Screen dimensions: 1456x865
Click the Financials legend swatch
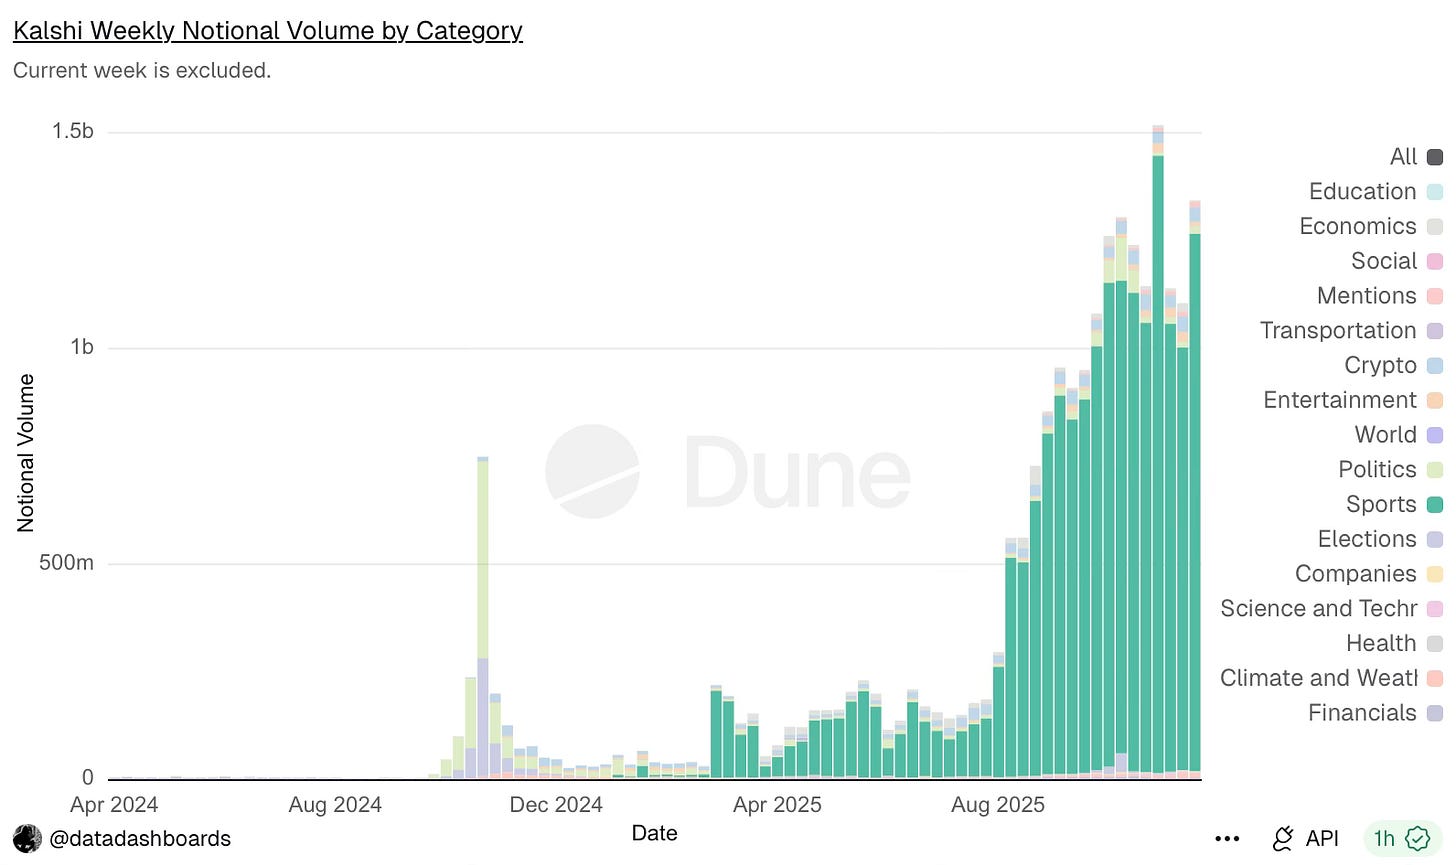point(1435,713)
